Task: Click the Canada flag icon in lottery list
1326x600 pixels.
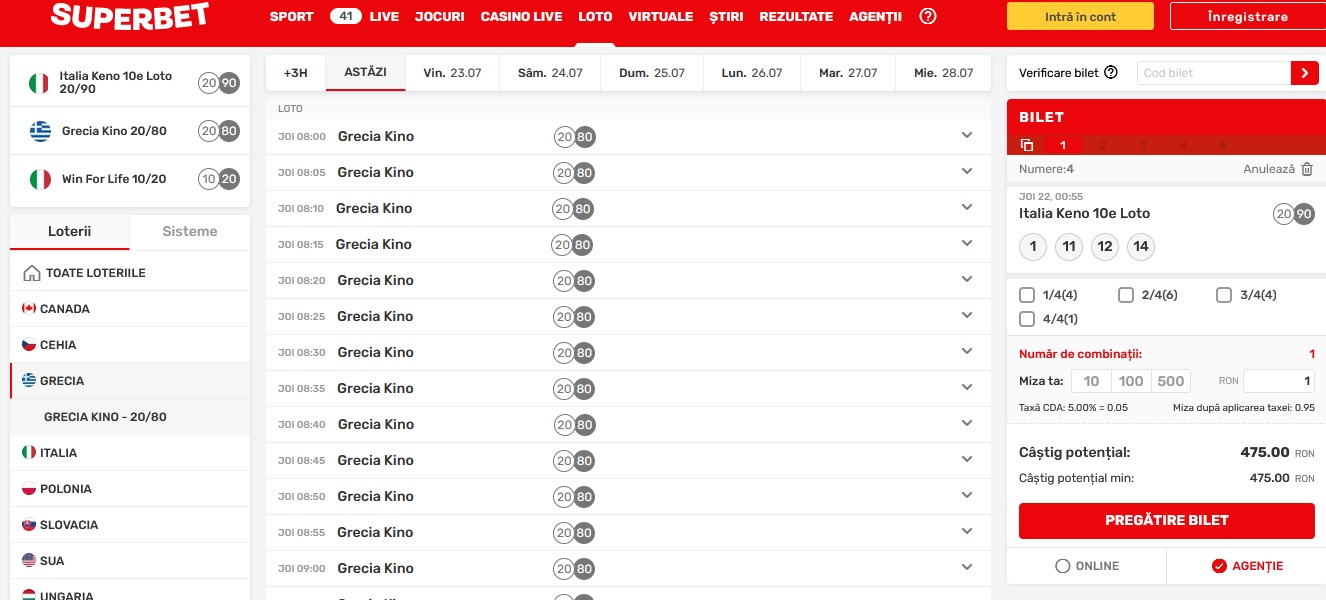Action: (x=29, y=309)
